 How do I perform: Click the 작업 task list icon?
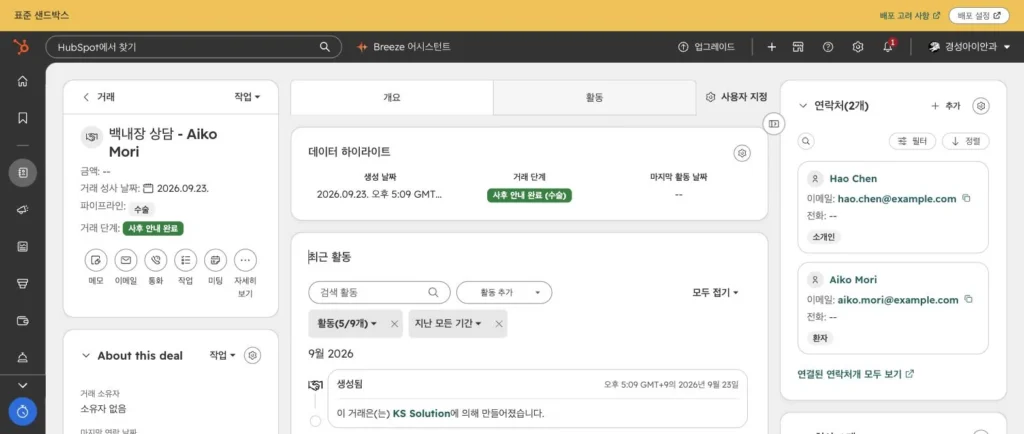[185, 260]
